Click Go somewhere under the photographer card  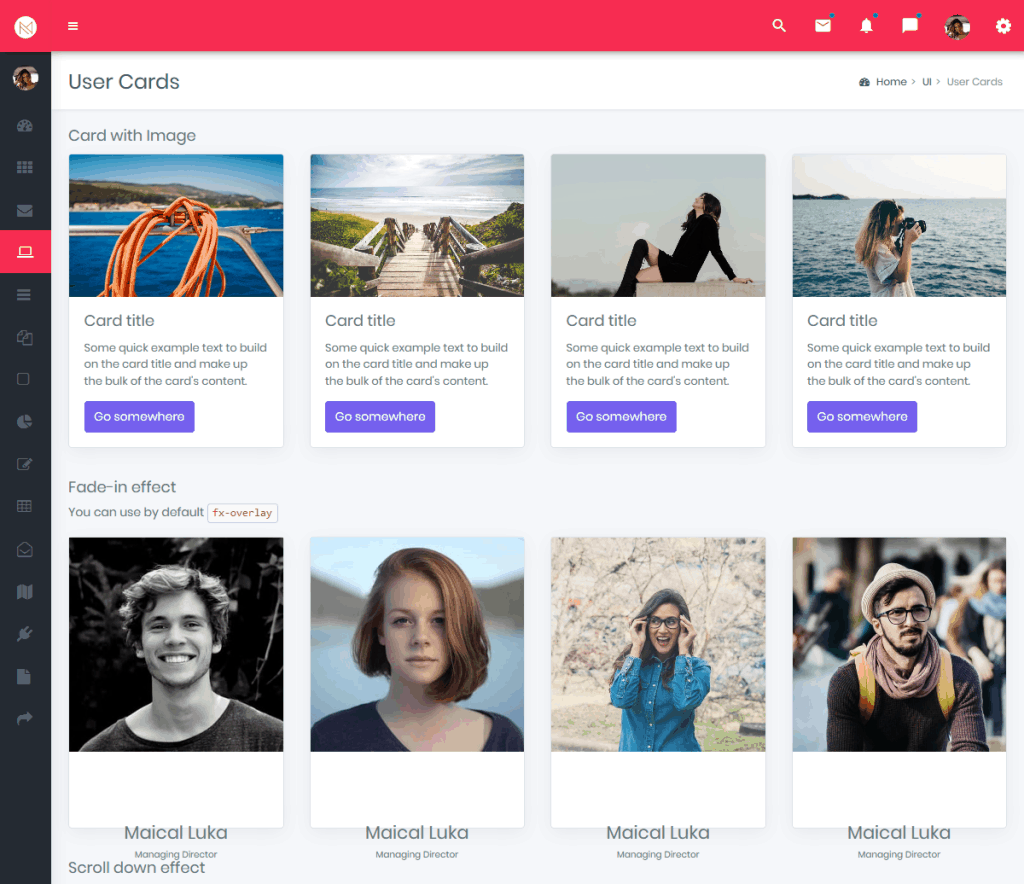pyautogui.click(x=861, y=416)
